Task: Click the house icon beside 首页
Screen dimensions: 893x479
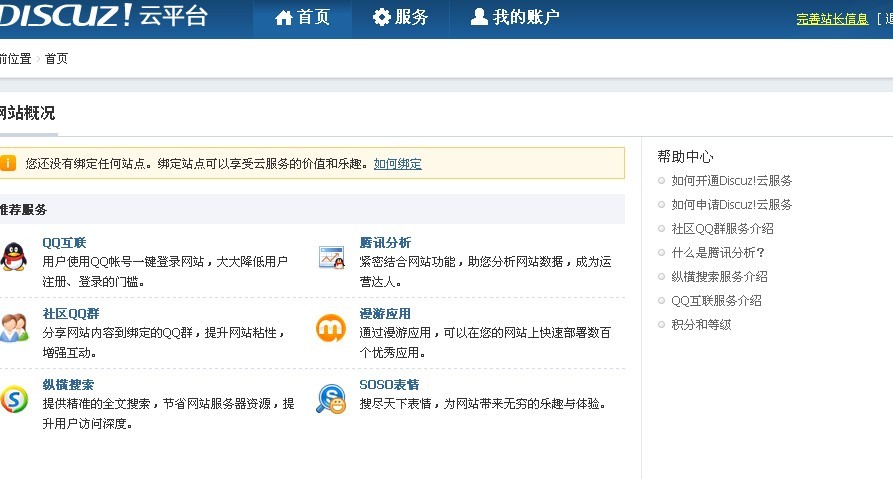Action: (x=284, y=18)
